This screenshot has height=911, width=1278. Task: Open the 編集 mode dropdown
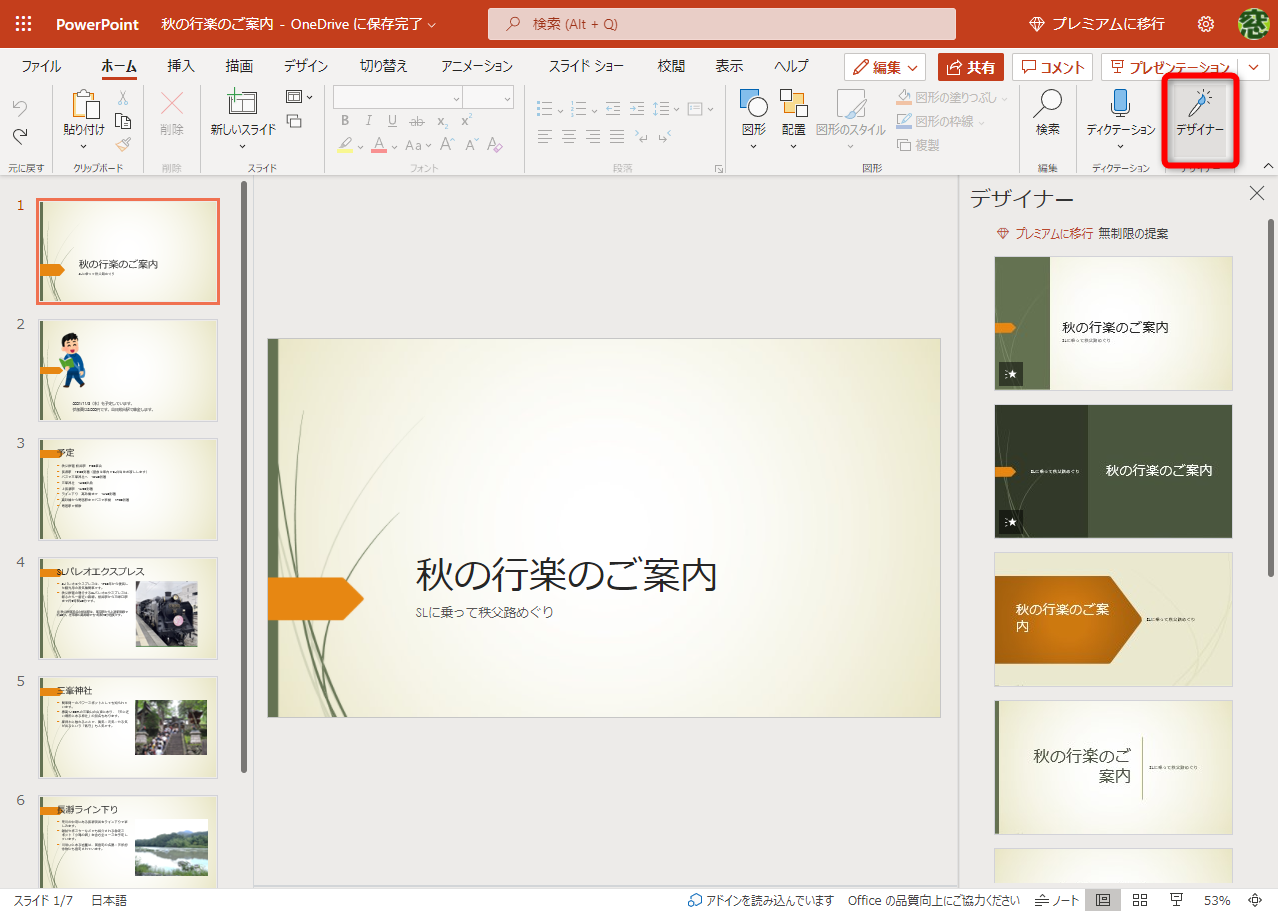884,67
